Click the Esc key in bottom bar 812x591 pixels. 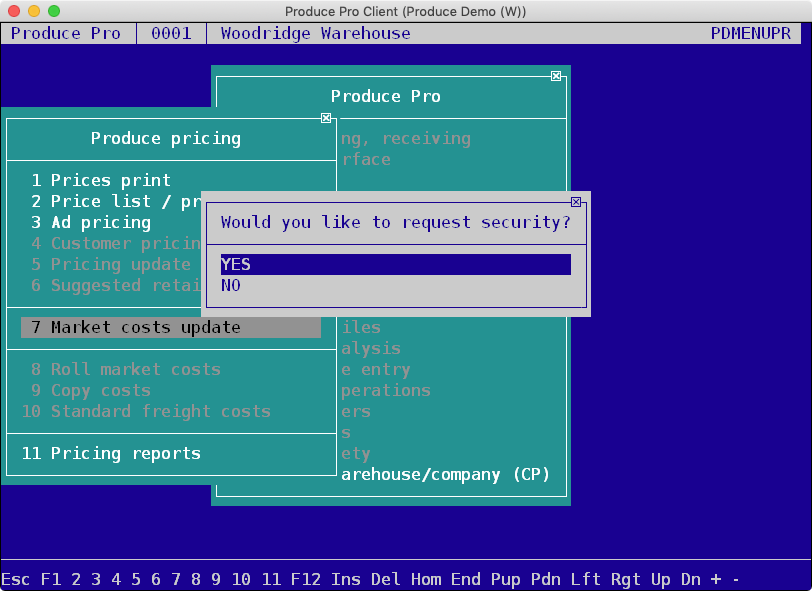[x=16, y=579]
